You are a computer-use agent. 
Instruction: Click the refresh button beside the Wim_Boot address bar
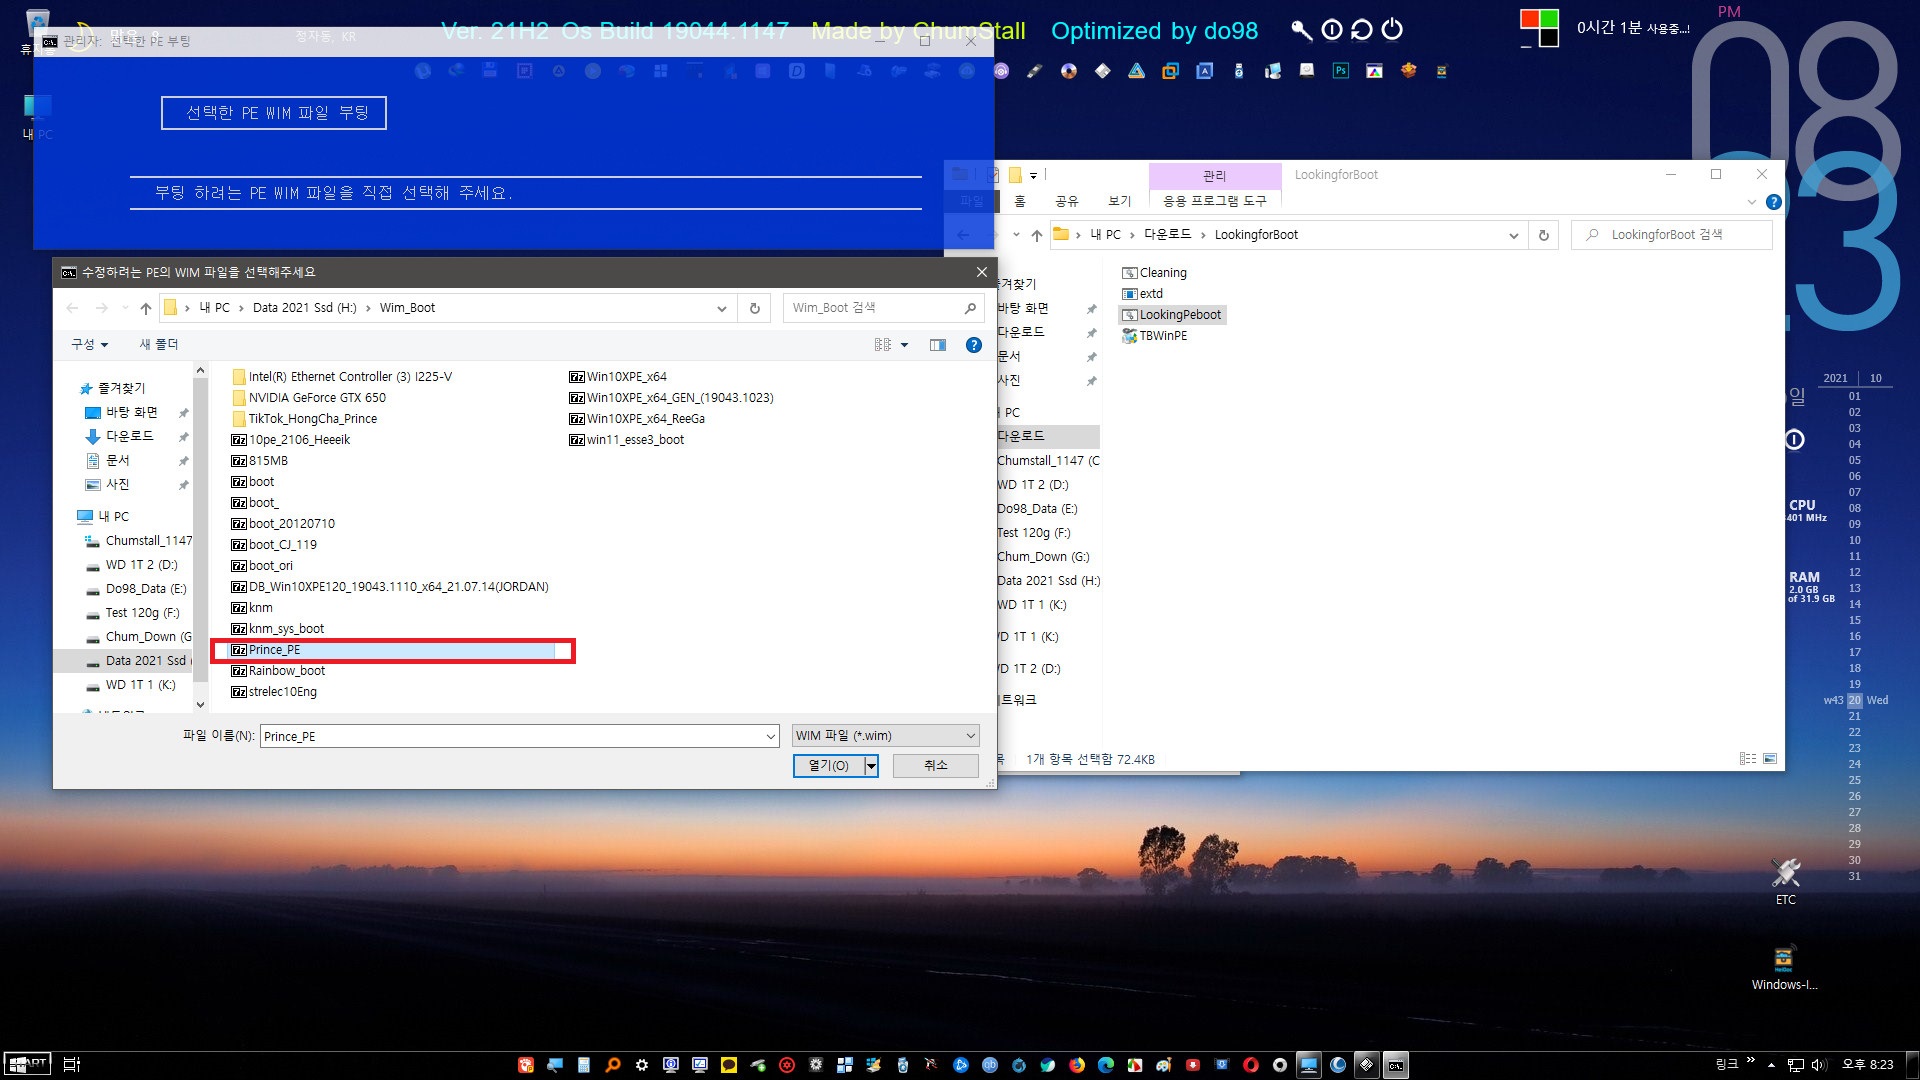[755, 308]
